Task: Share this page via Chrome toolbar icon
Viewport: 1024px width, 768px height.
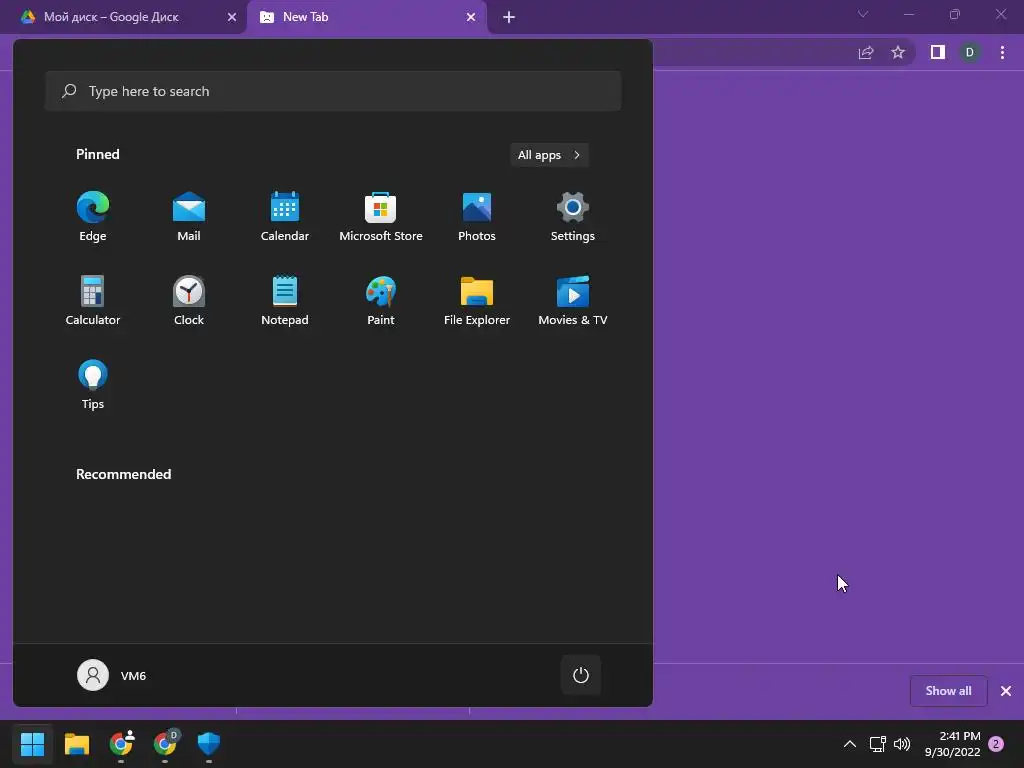Action: click(x=866, y=52)
